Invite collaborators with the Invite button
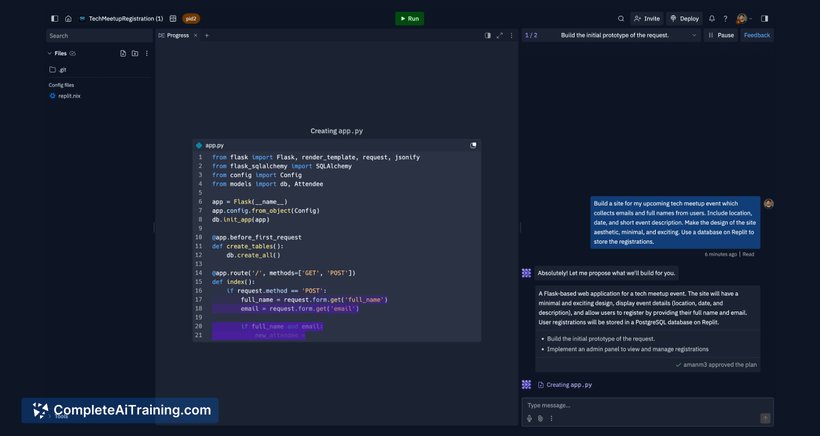 click(x=647, y=18)
